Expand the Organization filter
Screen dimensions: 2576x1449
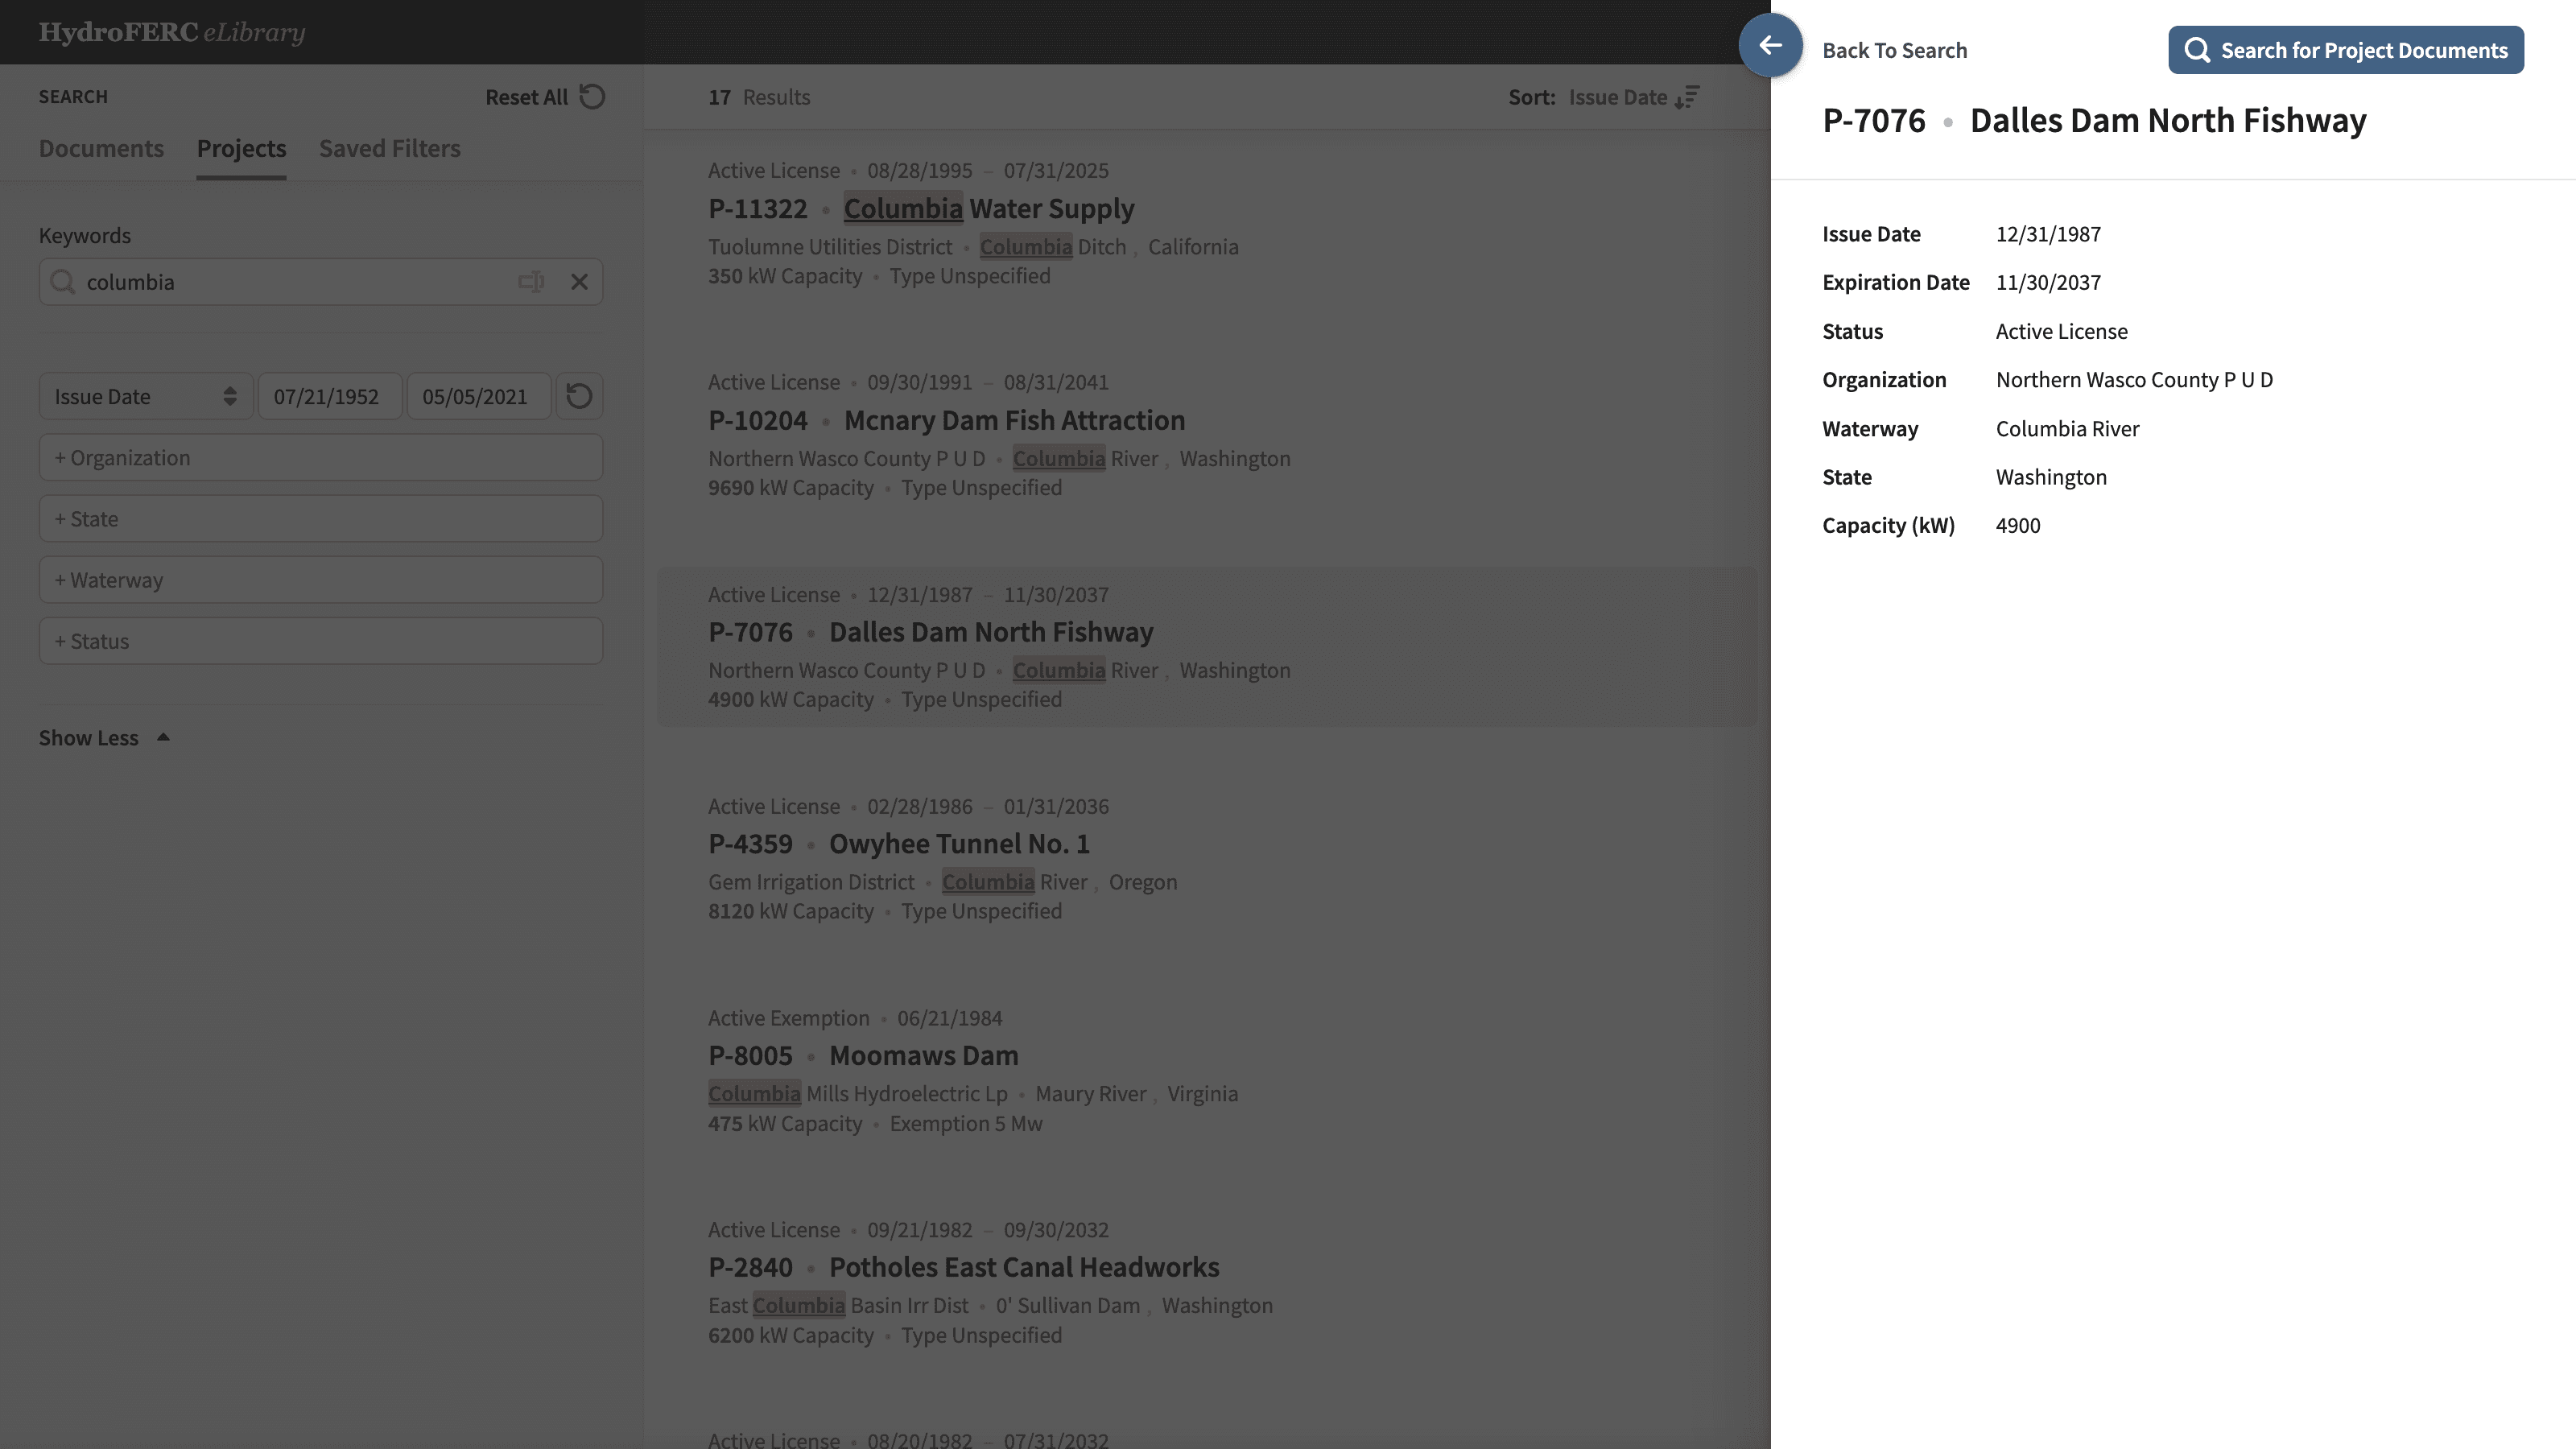click(x=321, y=457)
